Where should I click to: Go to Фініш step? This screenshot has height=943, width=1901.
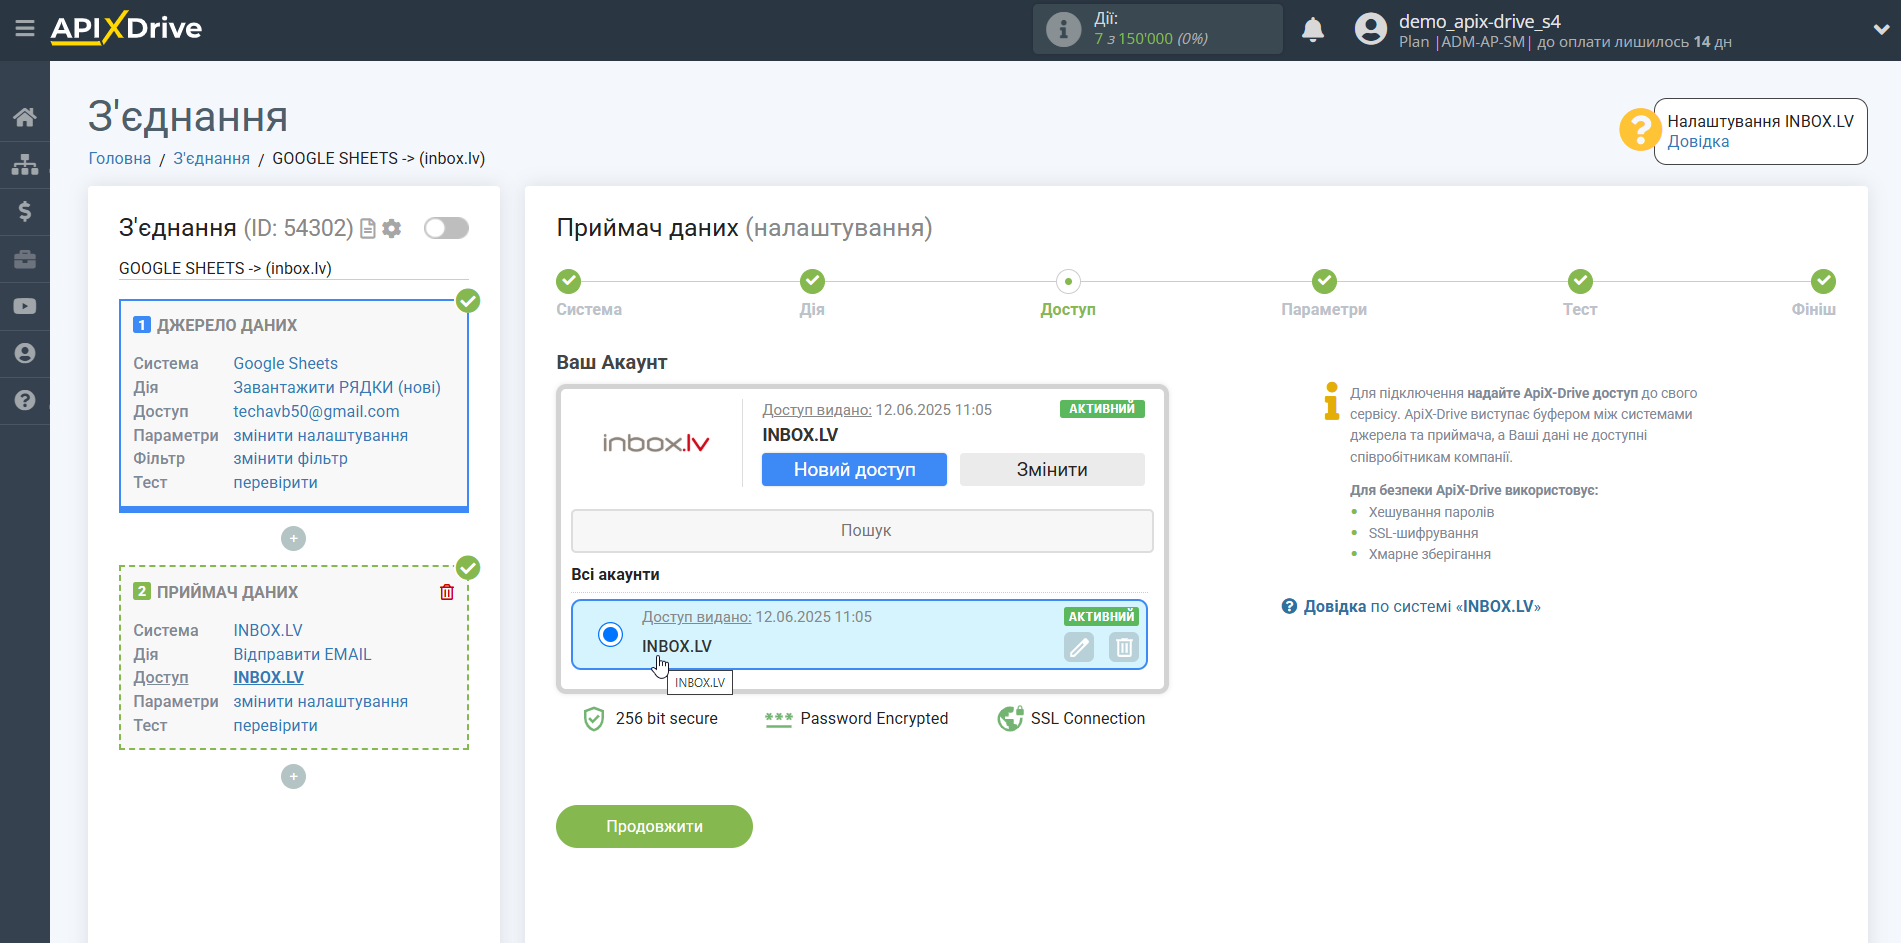[1823, 281]
